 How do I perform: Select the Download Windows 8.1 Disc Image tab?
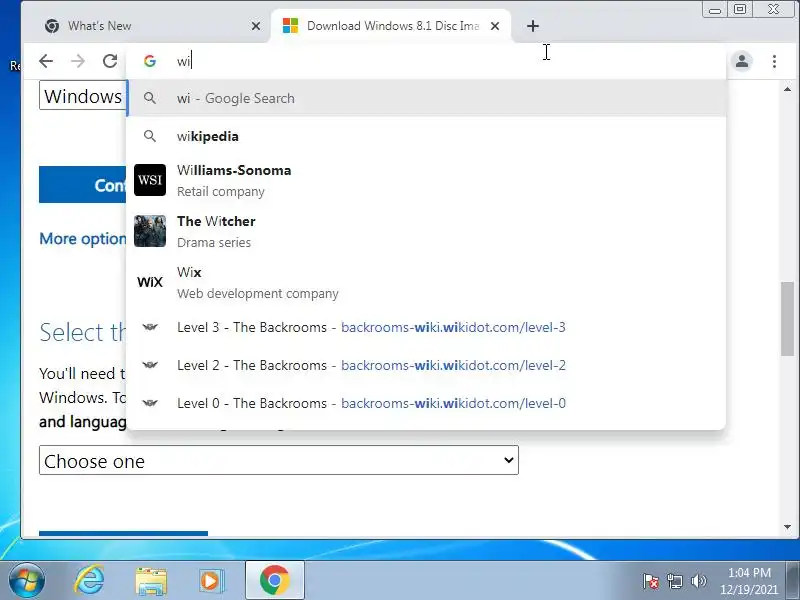(x=391, y=26)
